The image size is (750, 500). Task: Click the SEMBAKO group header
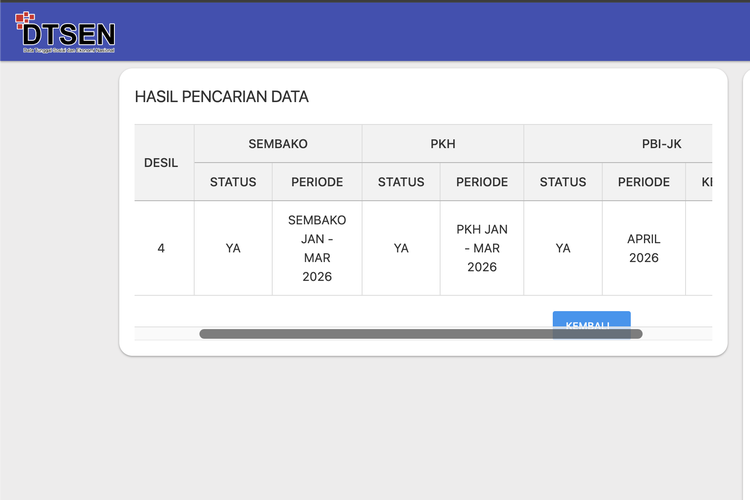pos(278,144)
